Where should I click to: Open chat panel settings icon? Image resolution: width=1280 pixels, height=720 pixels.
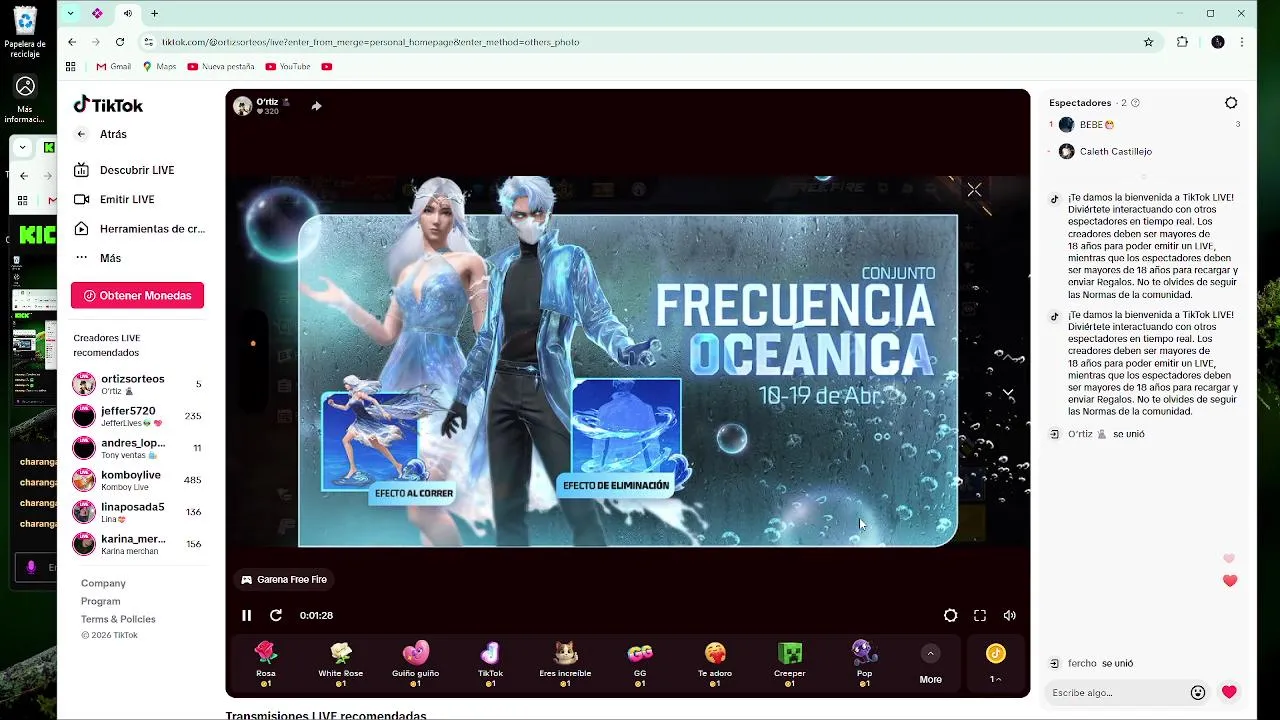(x=1231, y=103)
